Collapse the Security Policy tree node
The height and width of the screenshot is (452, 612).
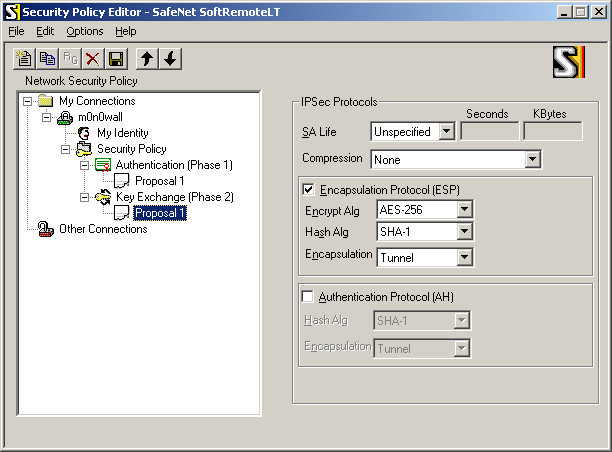coord(66,149)
